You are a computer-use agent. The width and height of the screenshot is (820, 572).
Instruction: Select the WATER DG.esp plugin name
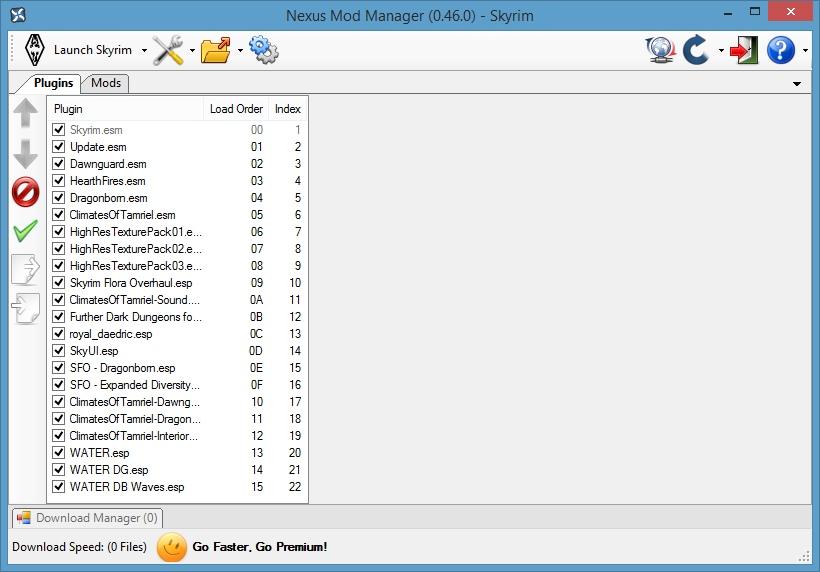(109, 470)
